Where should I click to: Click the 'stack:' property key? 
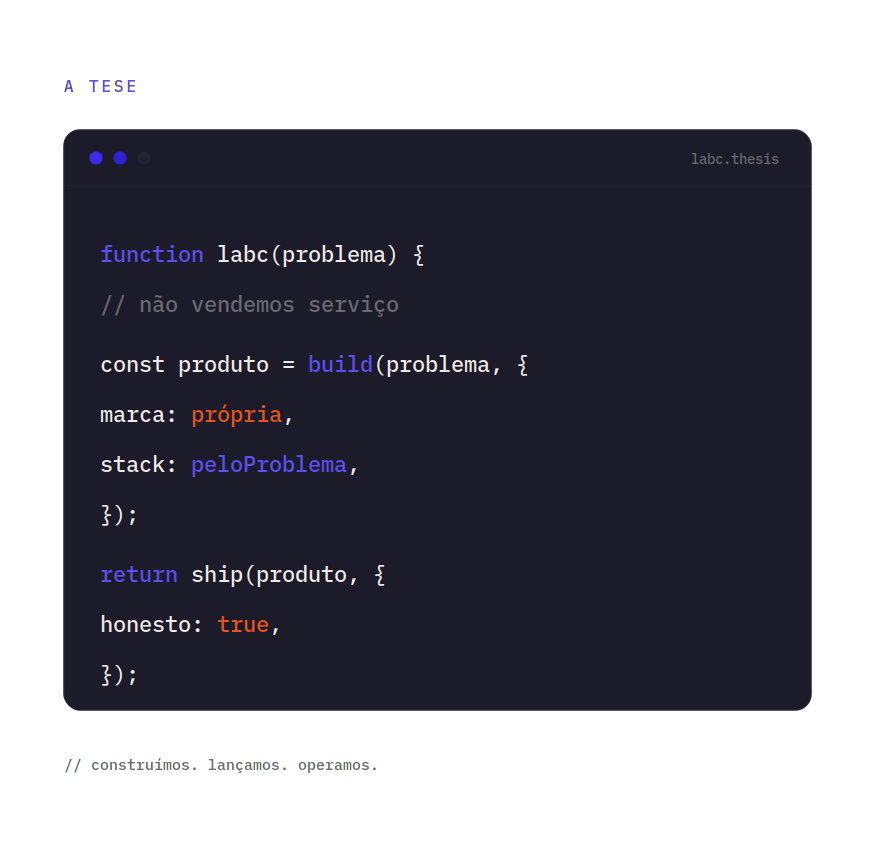pyautogui.click(x=138, y=465)
